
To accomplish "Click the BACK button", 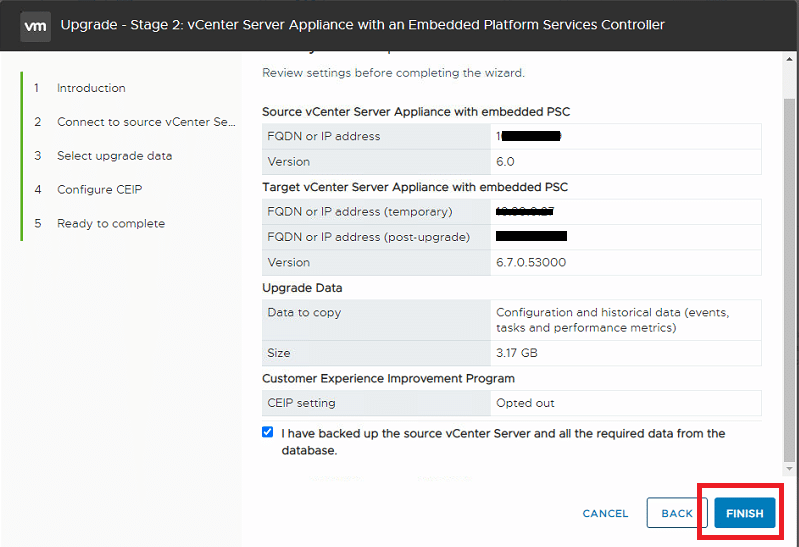I will (x=677, y=513).
